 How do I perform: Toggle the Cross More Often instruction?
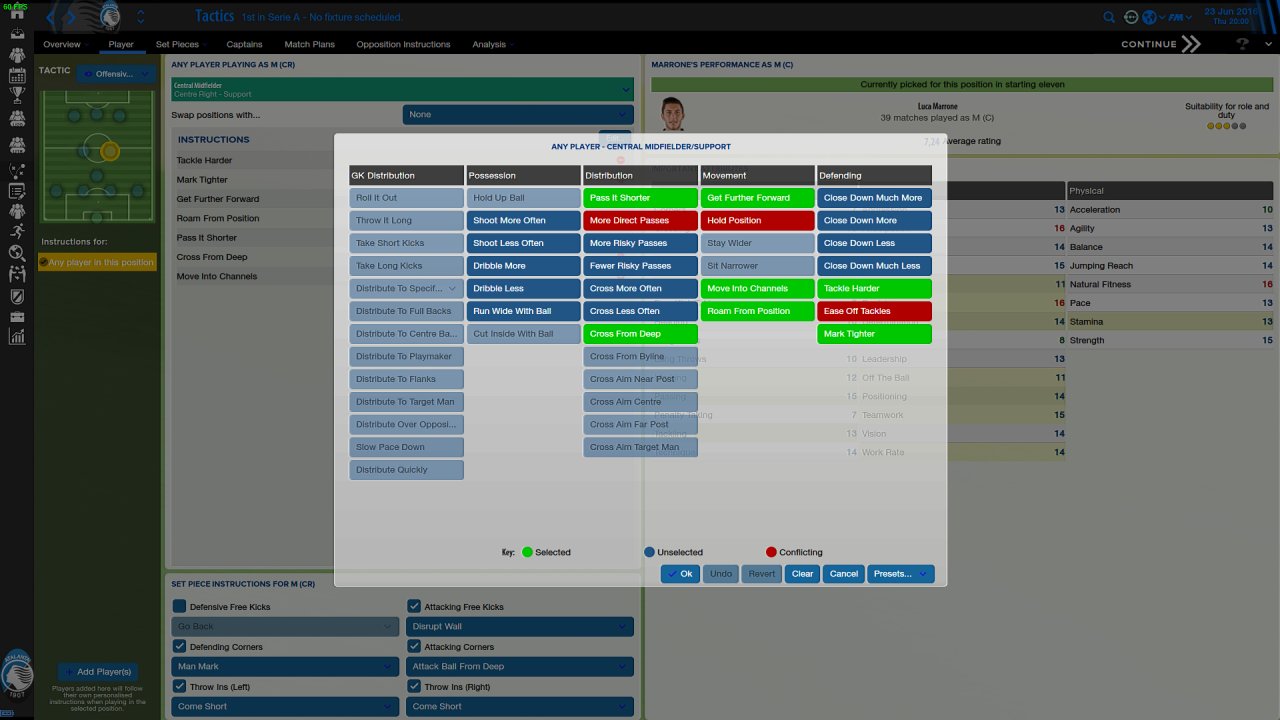[x=640, y=289]
